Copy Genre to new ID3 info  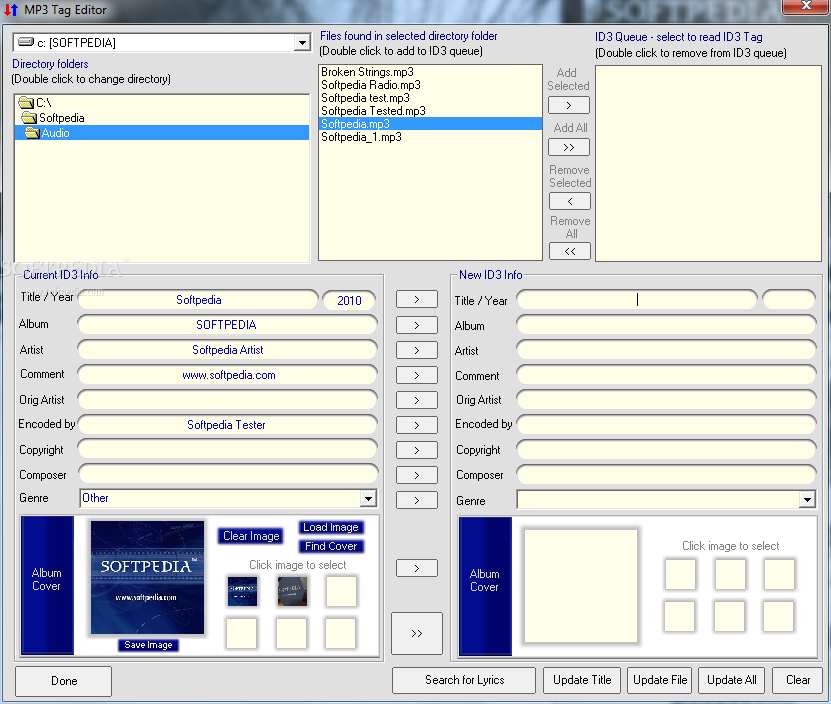[x=417, y=500]
